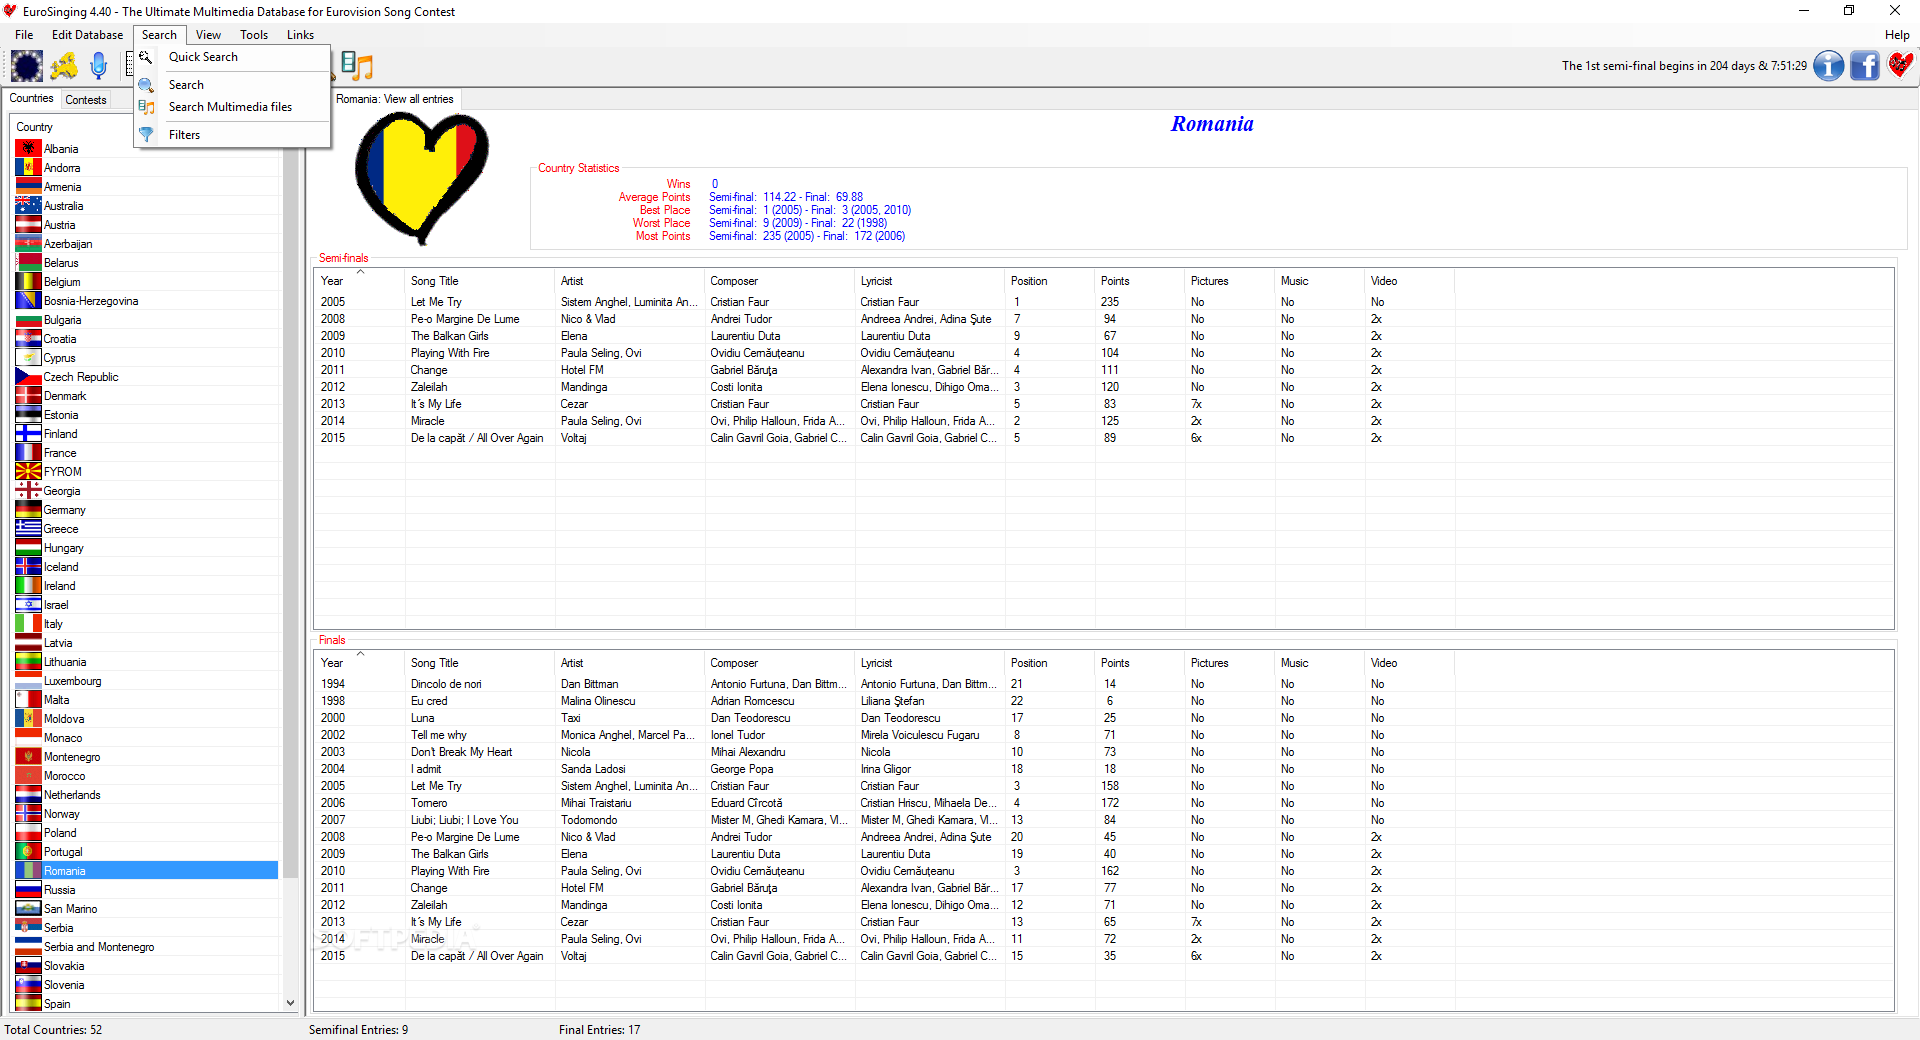Sort semi-finals table by Song Title column
This screenshot has width=1920, height=1040.
point(480,281)
